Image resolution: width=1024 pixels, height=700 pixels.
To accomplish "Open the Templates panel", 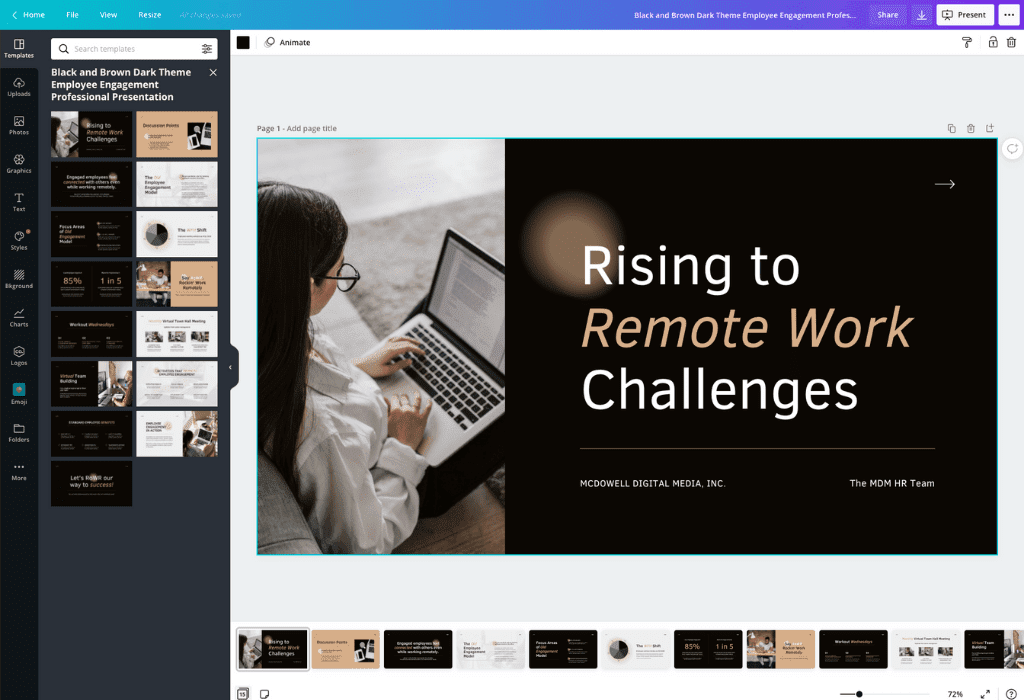I will 19,50.
